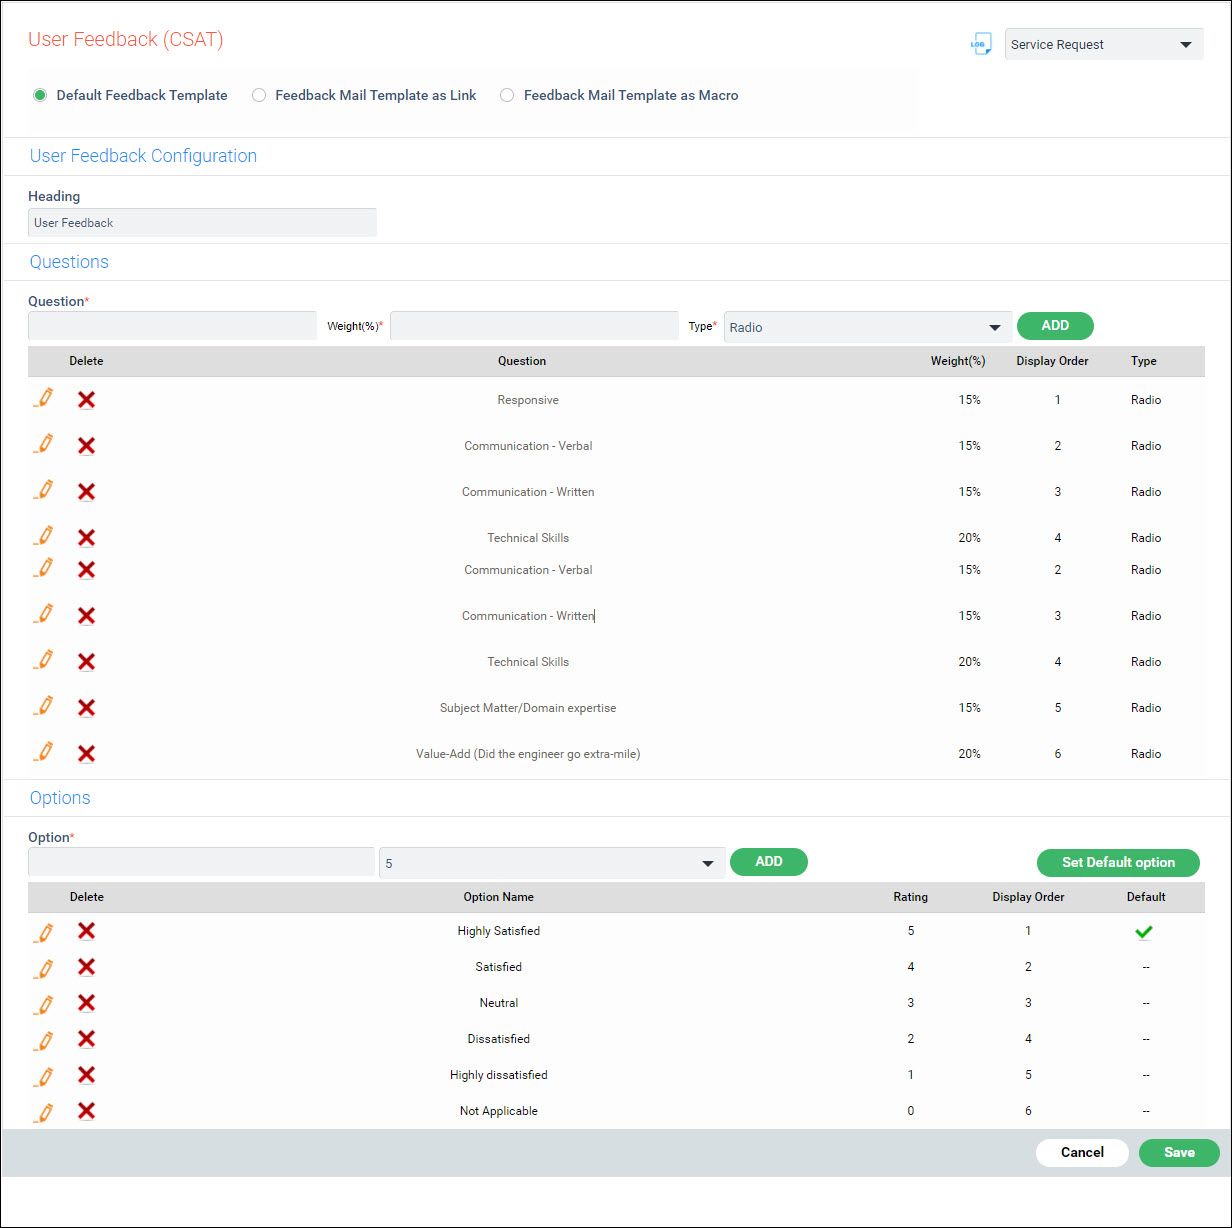
Task: Click the edit pencil for Responsive question
Action: 43,399
